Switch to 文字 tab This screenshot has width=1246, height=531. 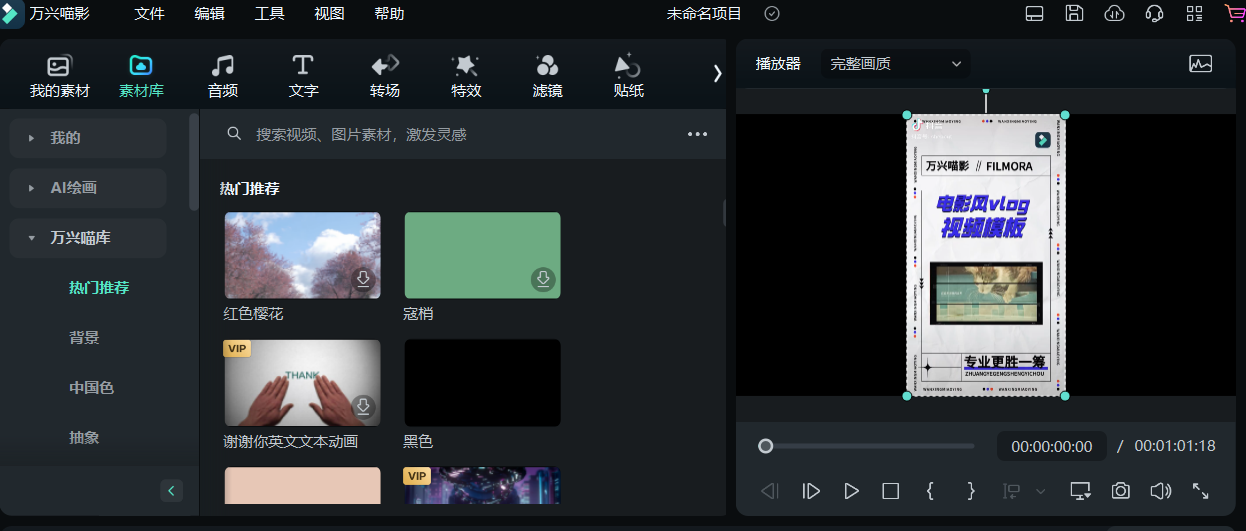(303, 76)
